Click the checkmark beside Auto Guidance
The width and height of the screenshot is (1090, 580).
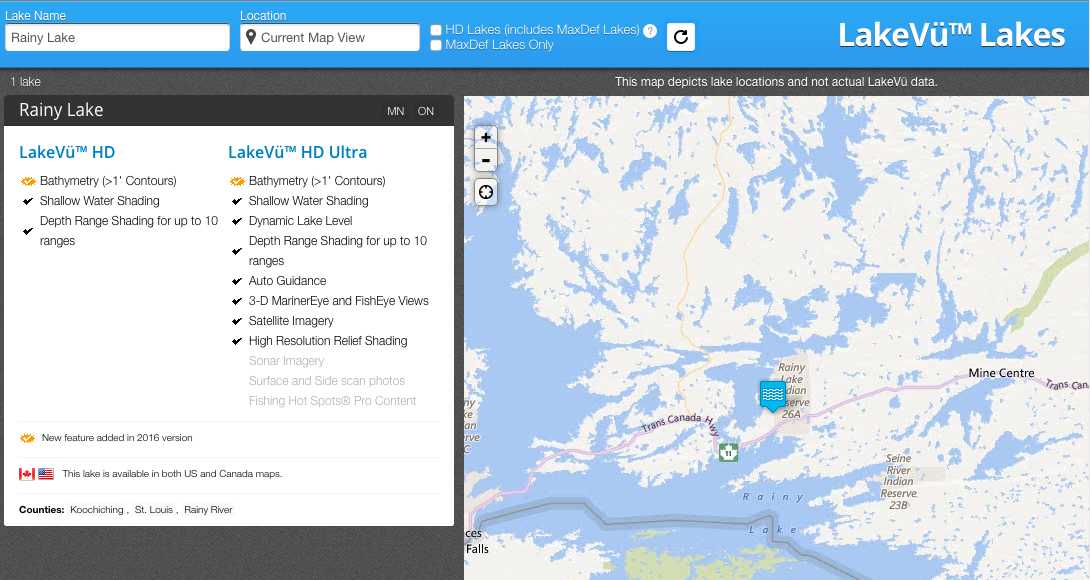coord(236,281)
